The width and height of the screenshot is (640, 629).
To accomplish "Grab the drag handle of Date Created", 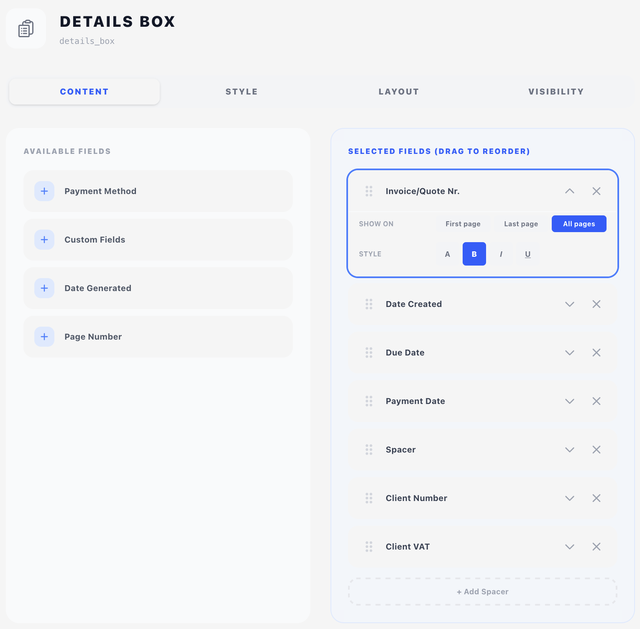I will pyautogui.click(x=369, y=304).
